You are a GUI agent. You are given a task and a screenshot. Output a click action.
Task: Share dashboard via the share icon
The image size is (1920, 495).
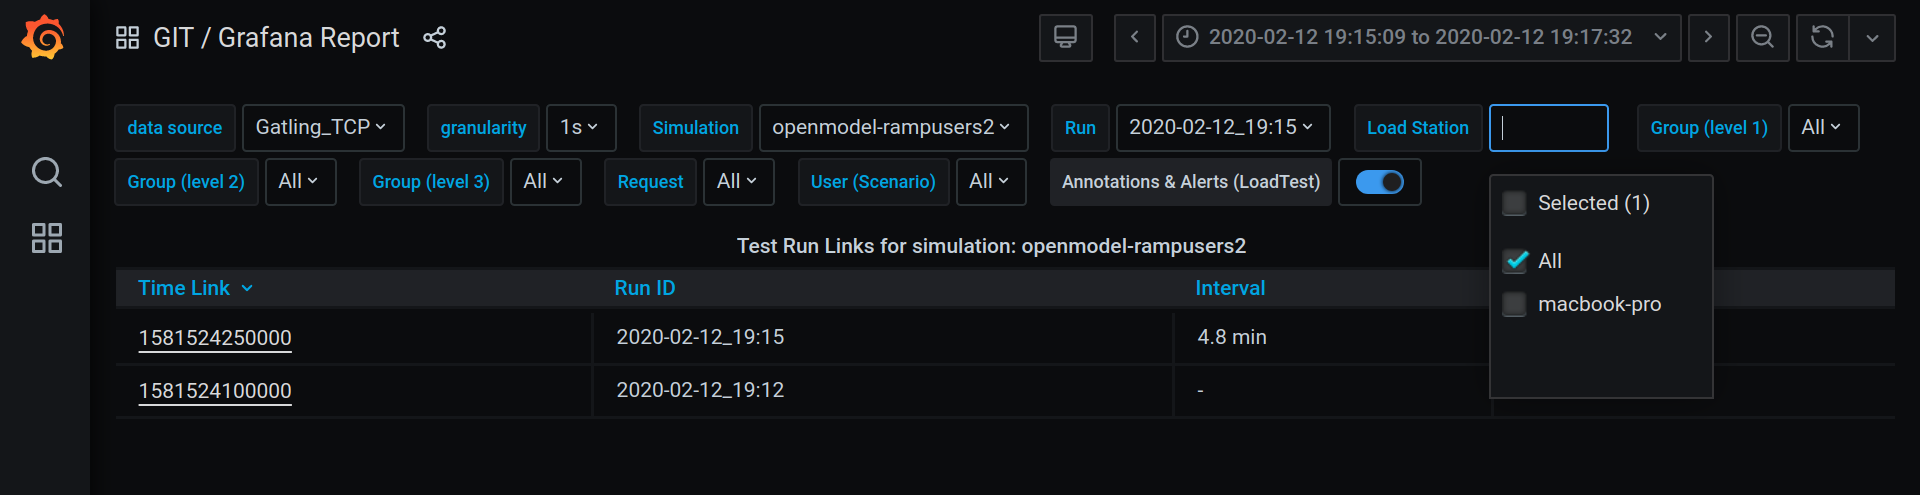[x=434, y=38]
